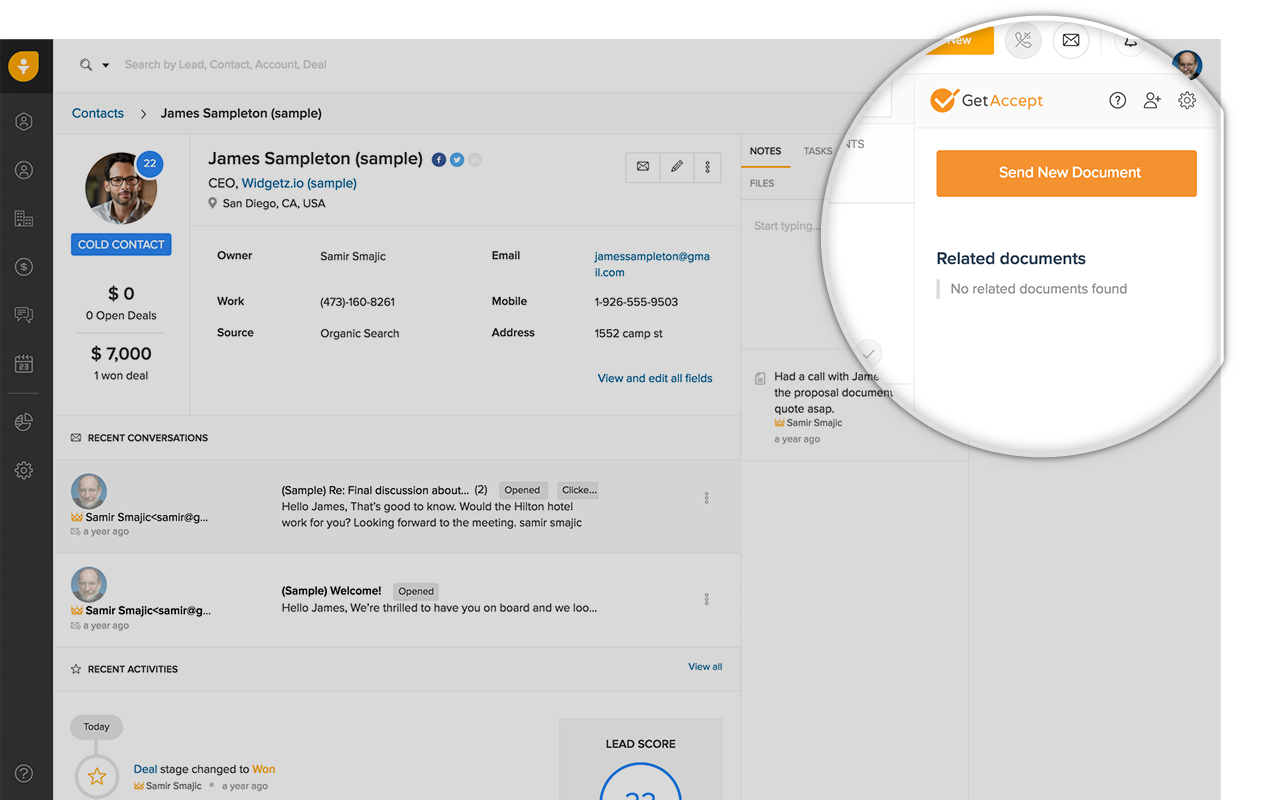Click the mobile number 1-926-555-9503

(x=636, y=302)
